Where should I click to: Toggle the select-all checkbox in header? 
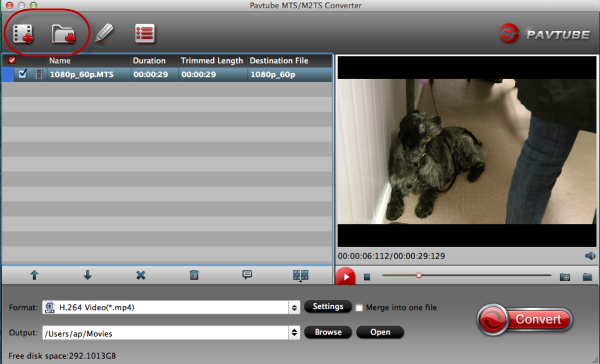click(12, 60)
